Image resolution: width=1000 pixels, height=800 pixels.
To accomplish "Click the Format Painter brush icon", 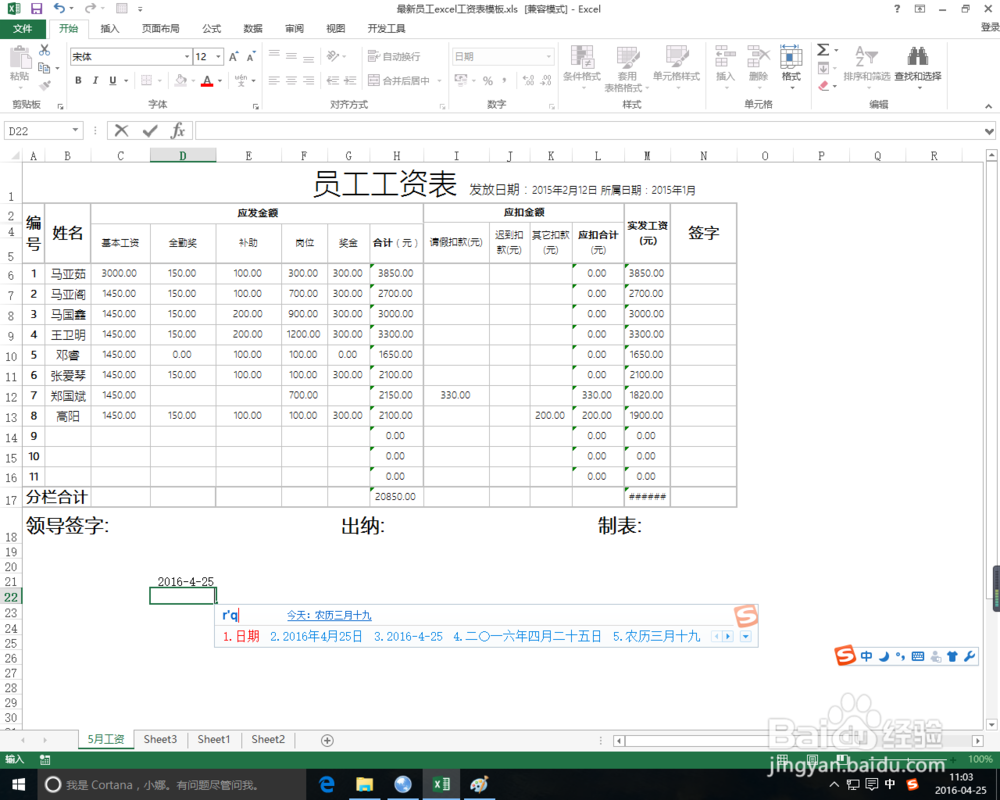I will click(44, 84).
